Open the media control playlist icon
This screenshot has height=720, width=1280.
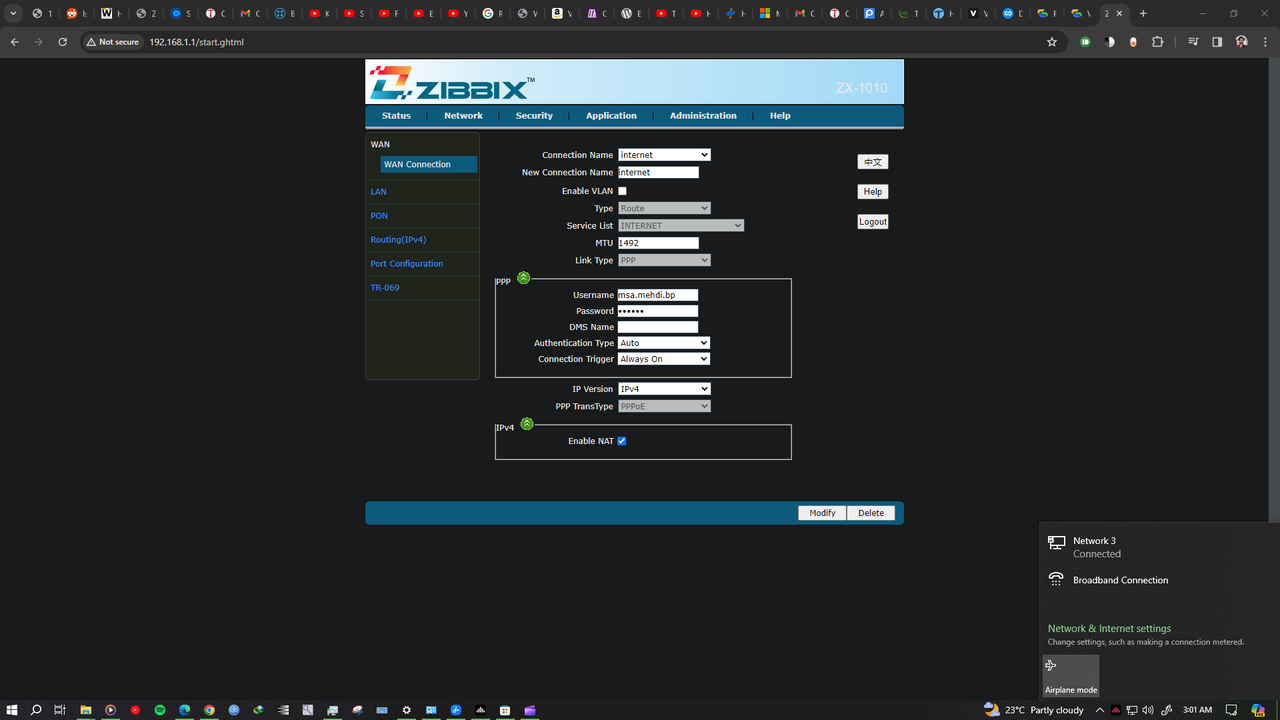[x=1193, y=42]
